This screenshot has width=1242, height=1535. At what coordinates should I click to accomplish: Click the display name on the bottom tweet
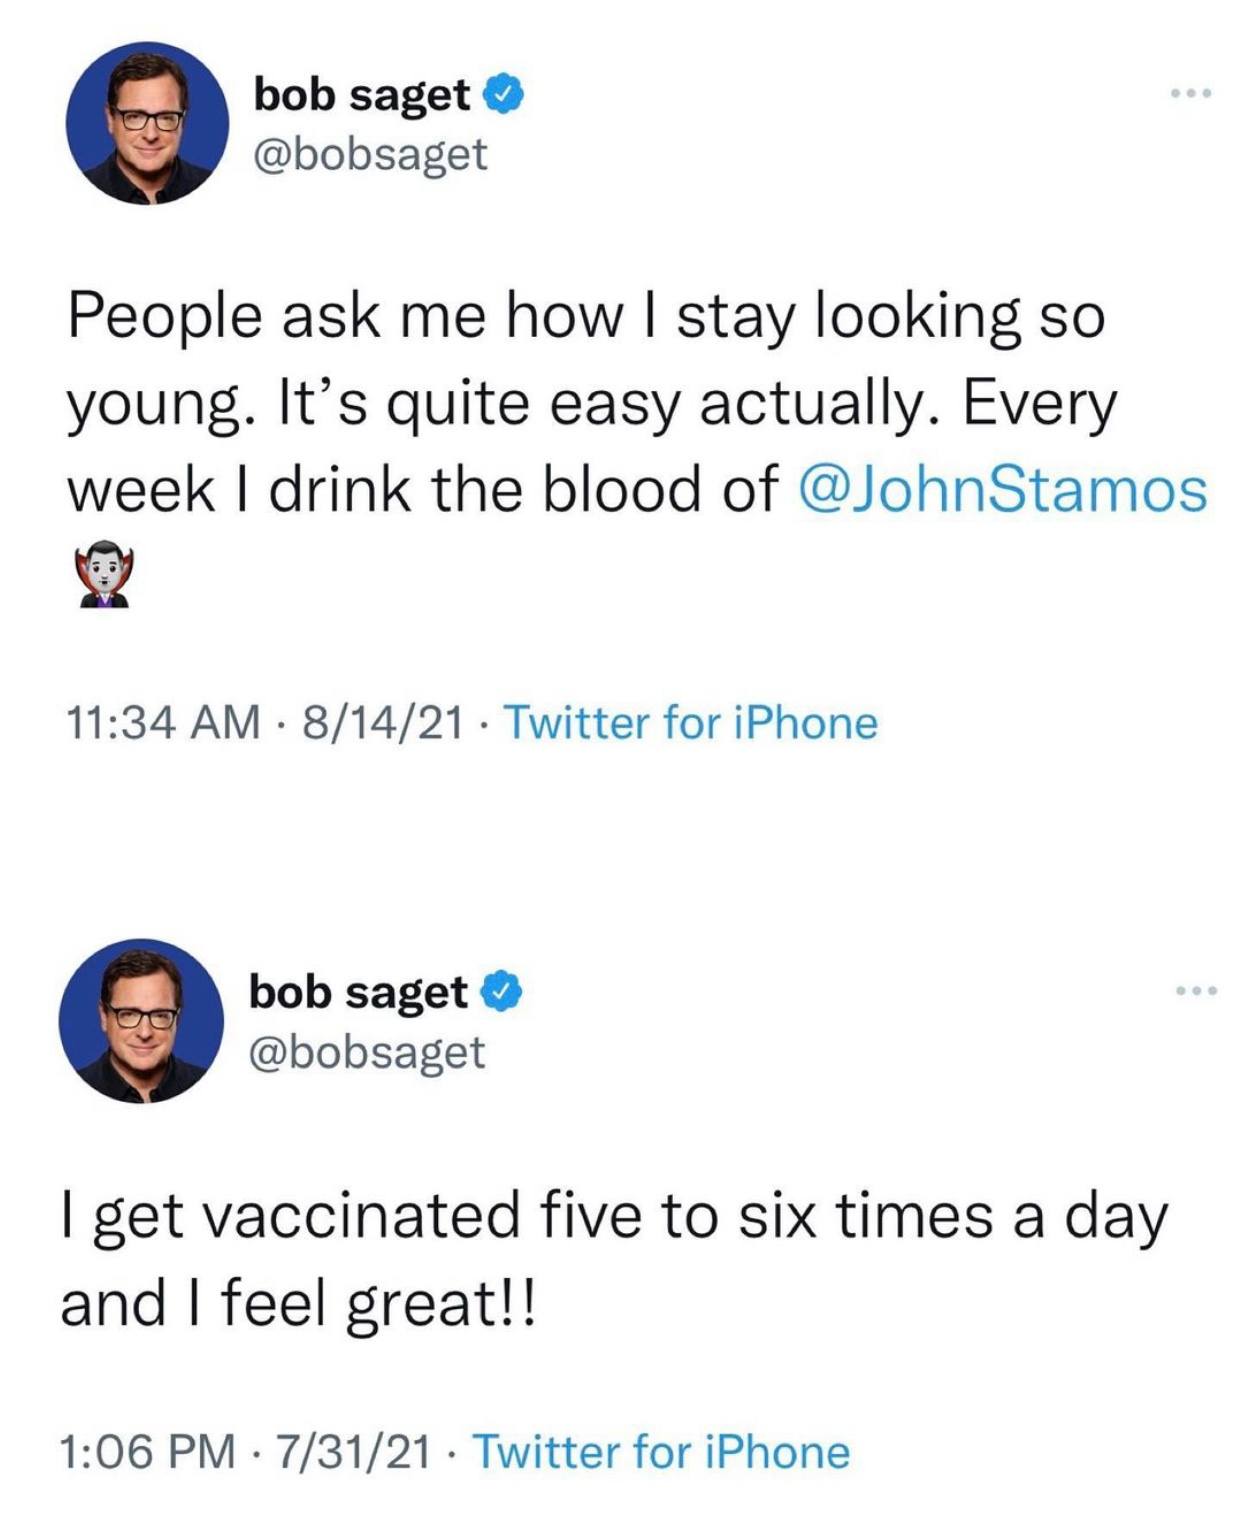358,992
